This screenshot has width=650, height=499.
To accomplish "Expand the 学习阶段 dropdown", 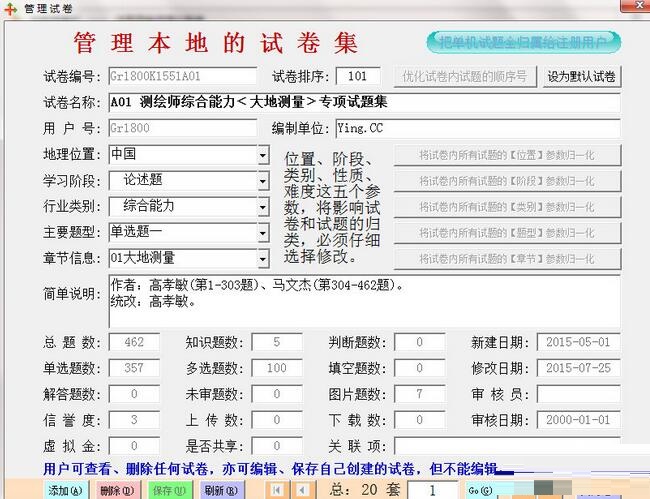I will (x=263, y=181).
